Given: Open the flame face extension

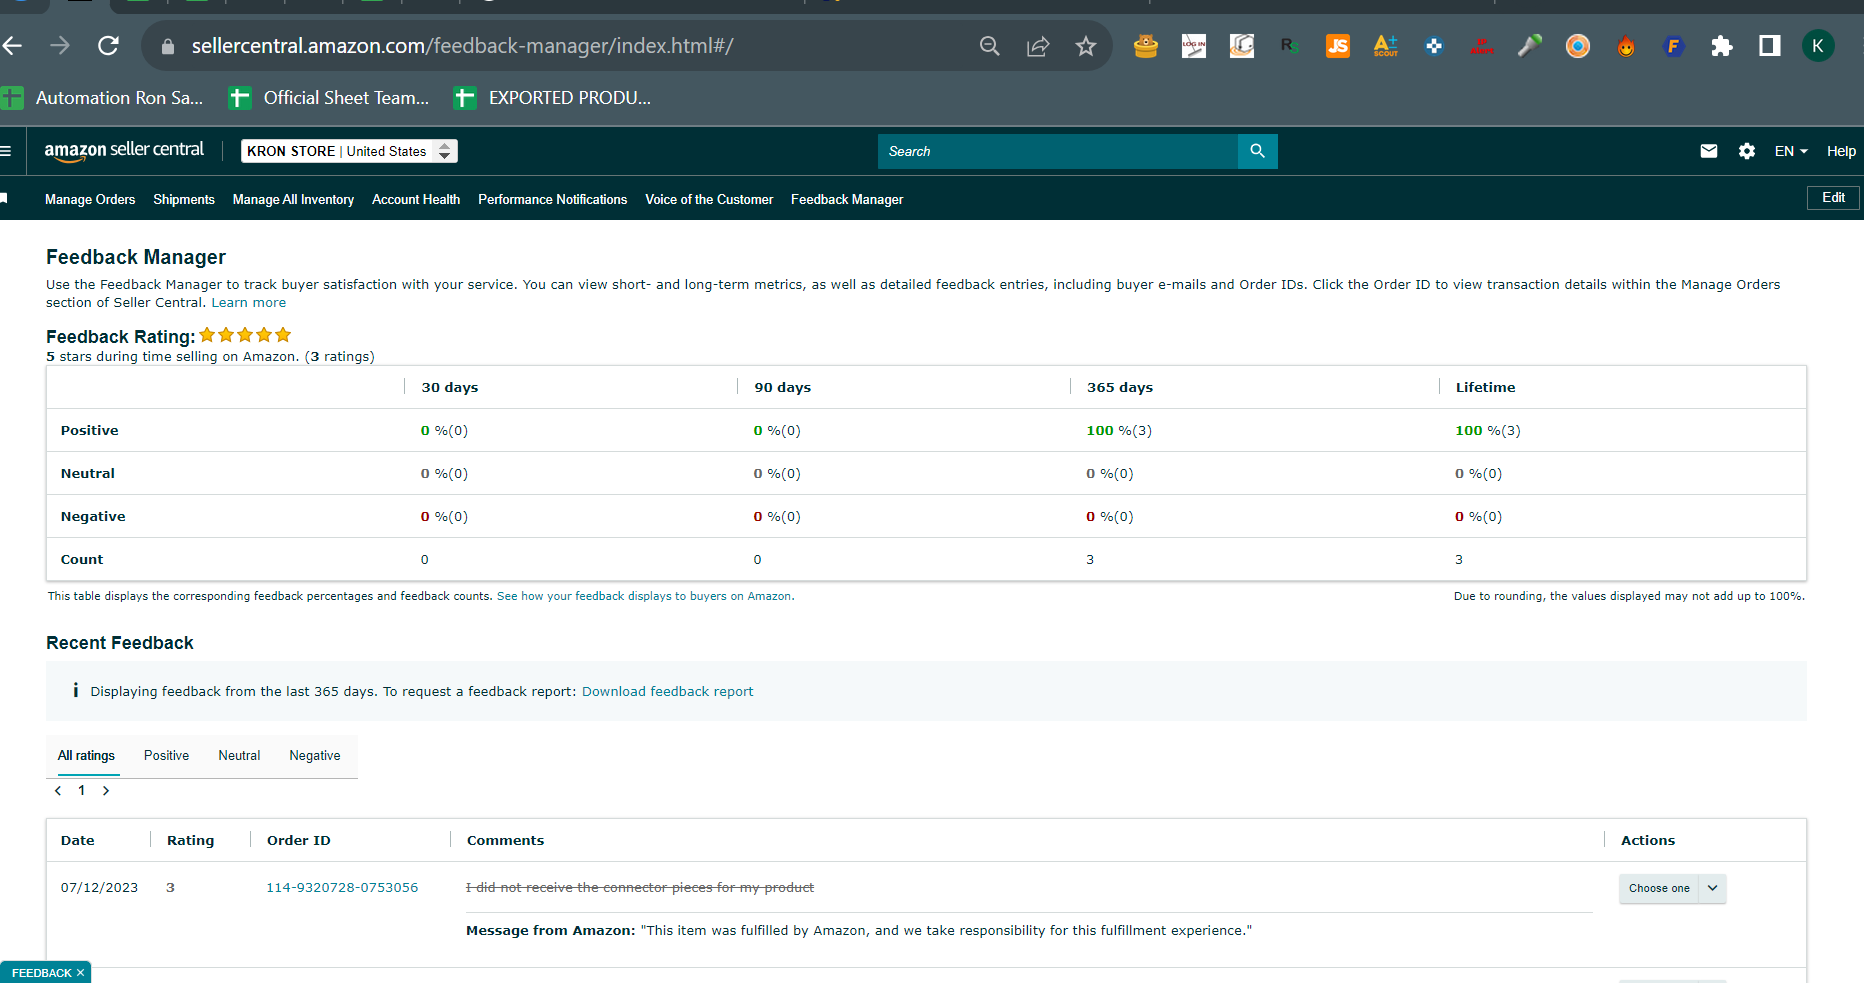Looking at the screenshot, I should coord(1626,46).
